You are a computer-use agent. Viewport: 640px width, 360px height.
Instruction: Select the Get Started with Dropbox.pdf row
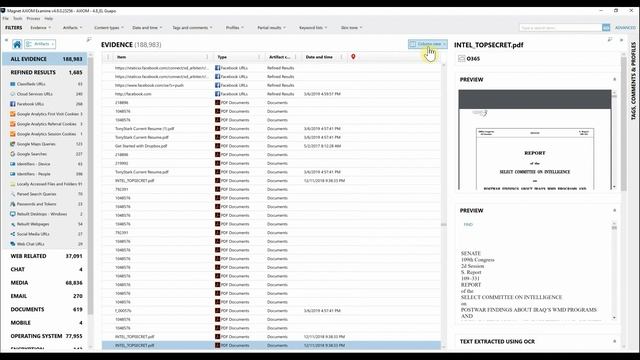[x=271, y=146]
